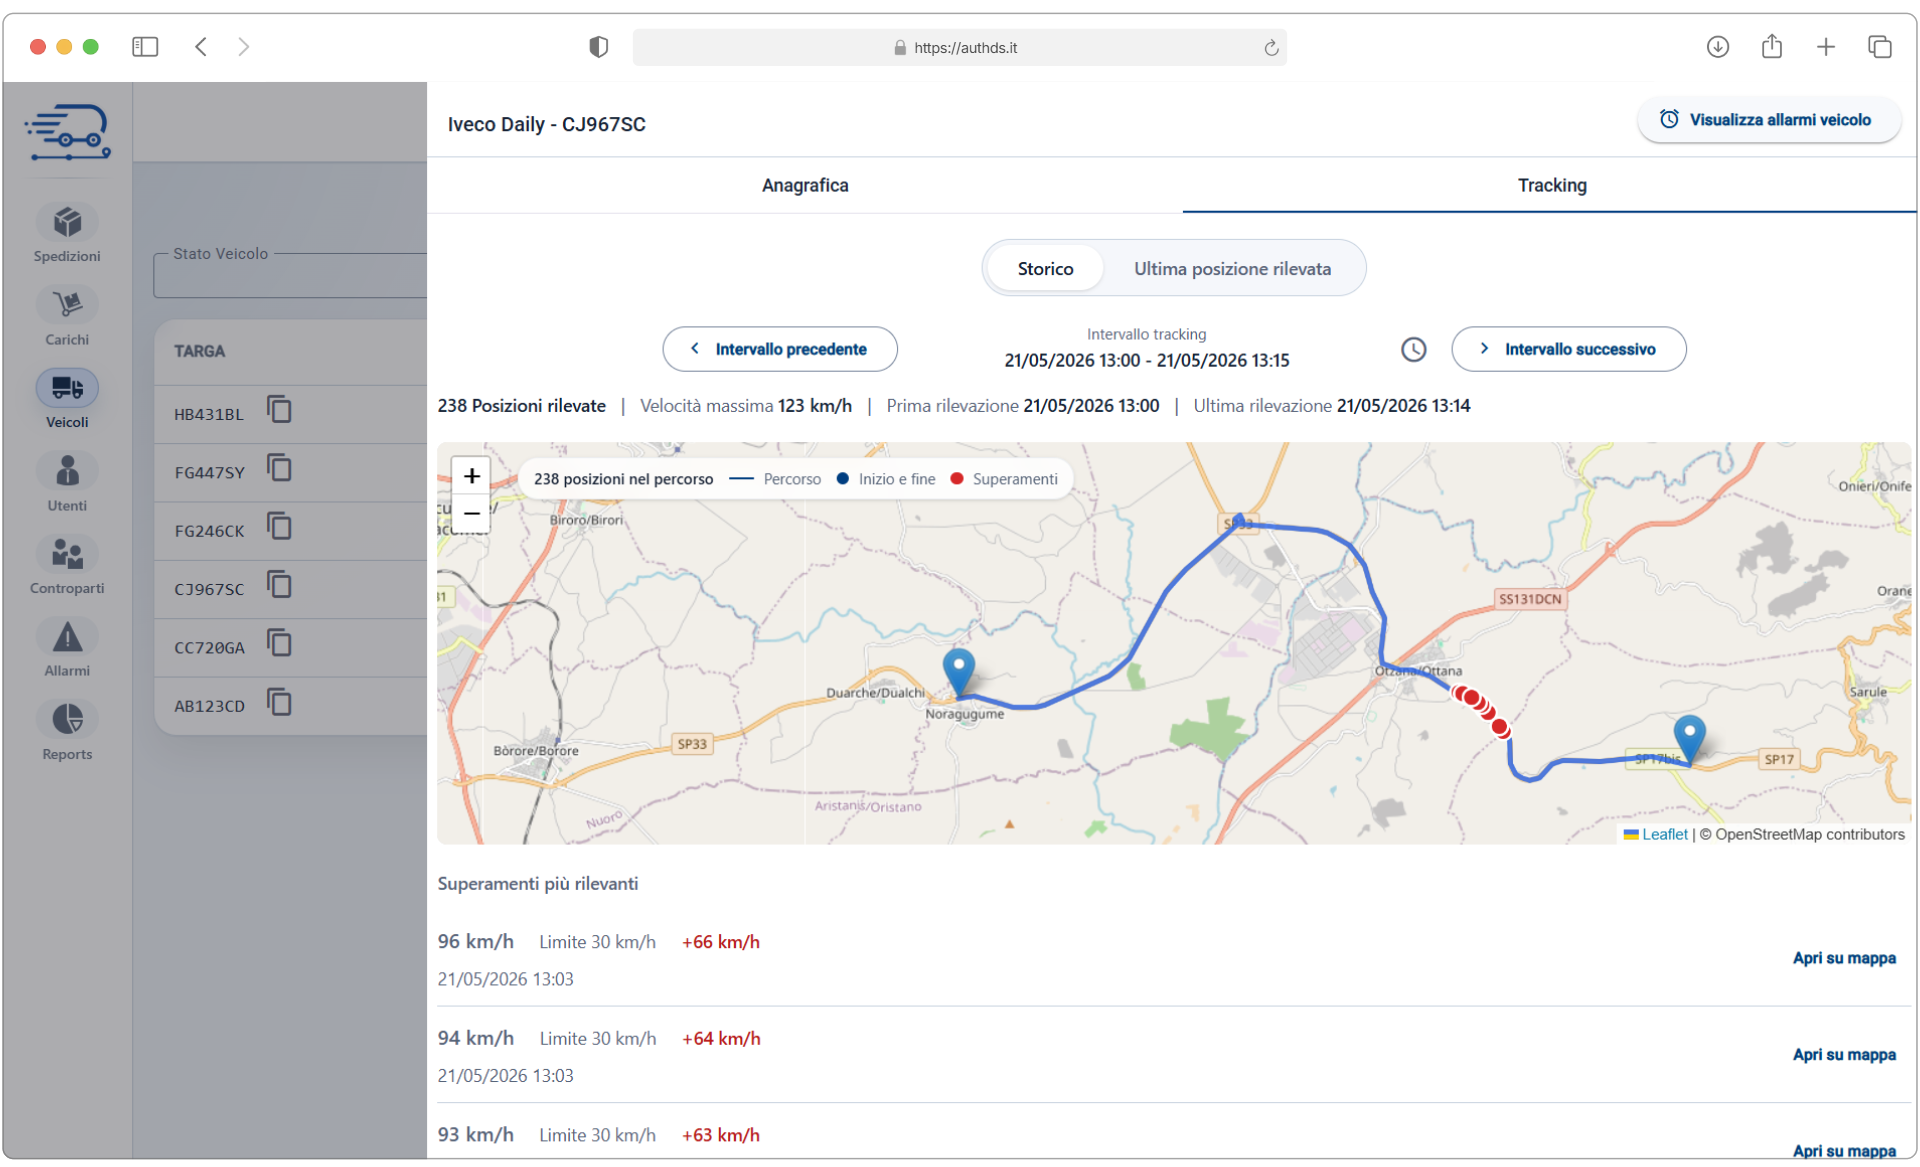Screen dimensions: 1920x1167
Task: Select the Storico view toggle
Action: tap(1045, 268)
